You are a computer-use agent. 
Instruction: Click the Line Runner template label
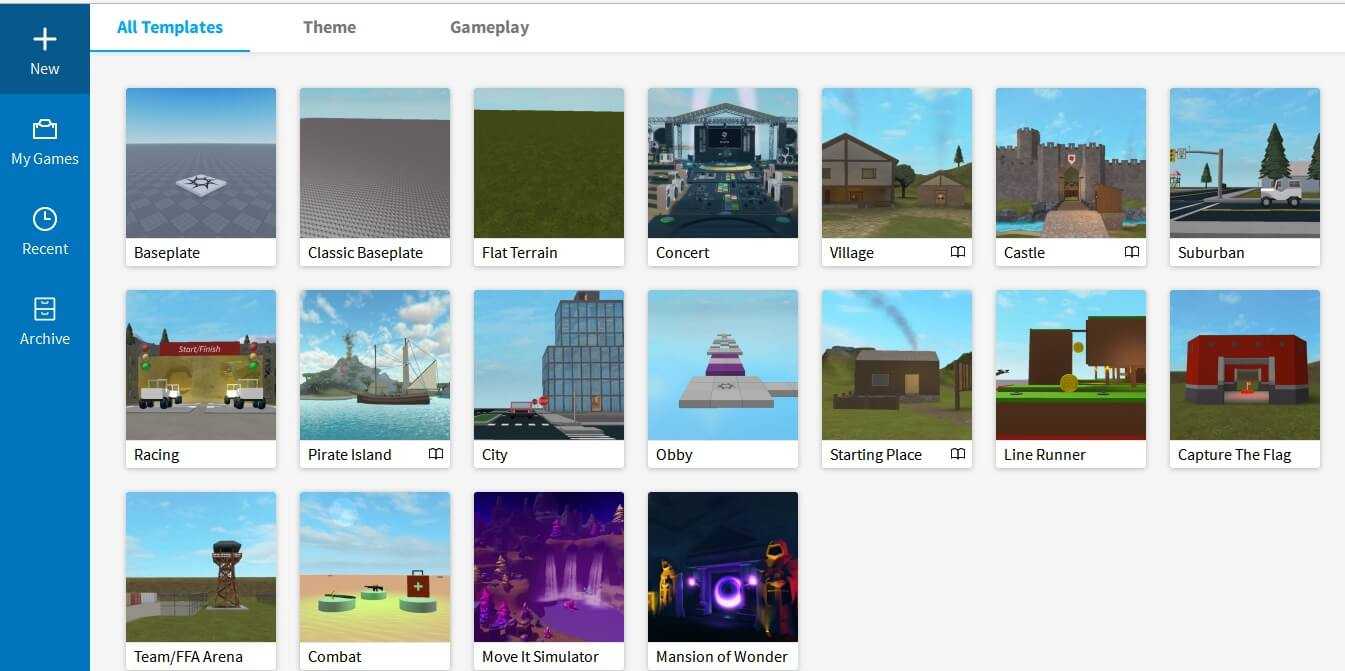(x=1045, y=455)
